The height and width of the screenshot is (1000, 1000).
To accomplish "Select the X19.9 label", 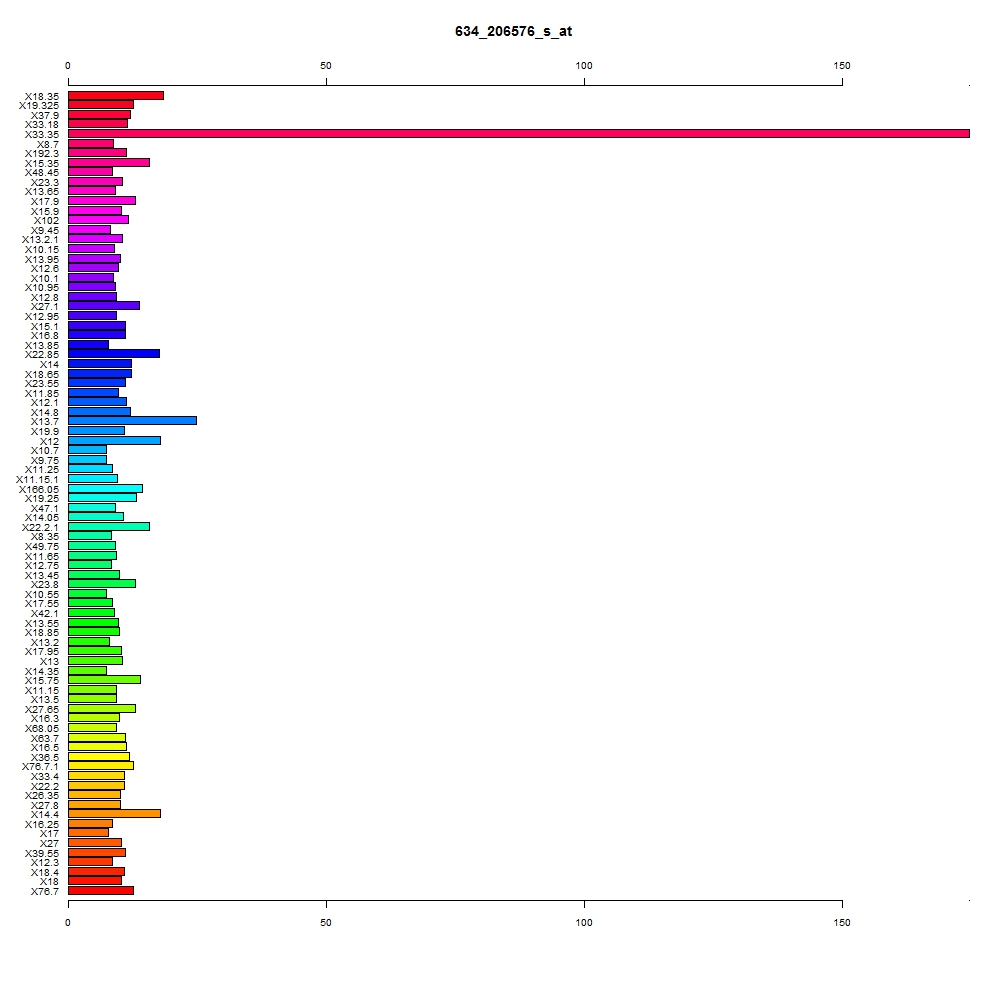I will coord(45,432).
